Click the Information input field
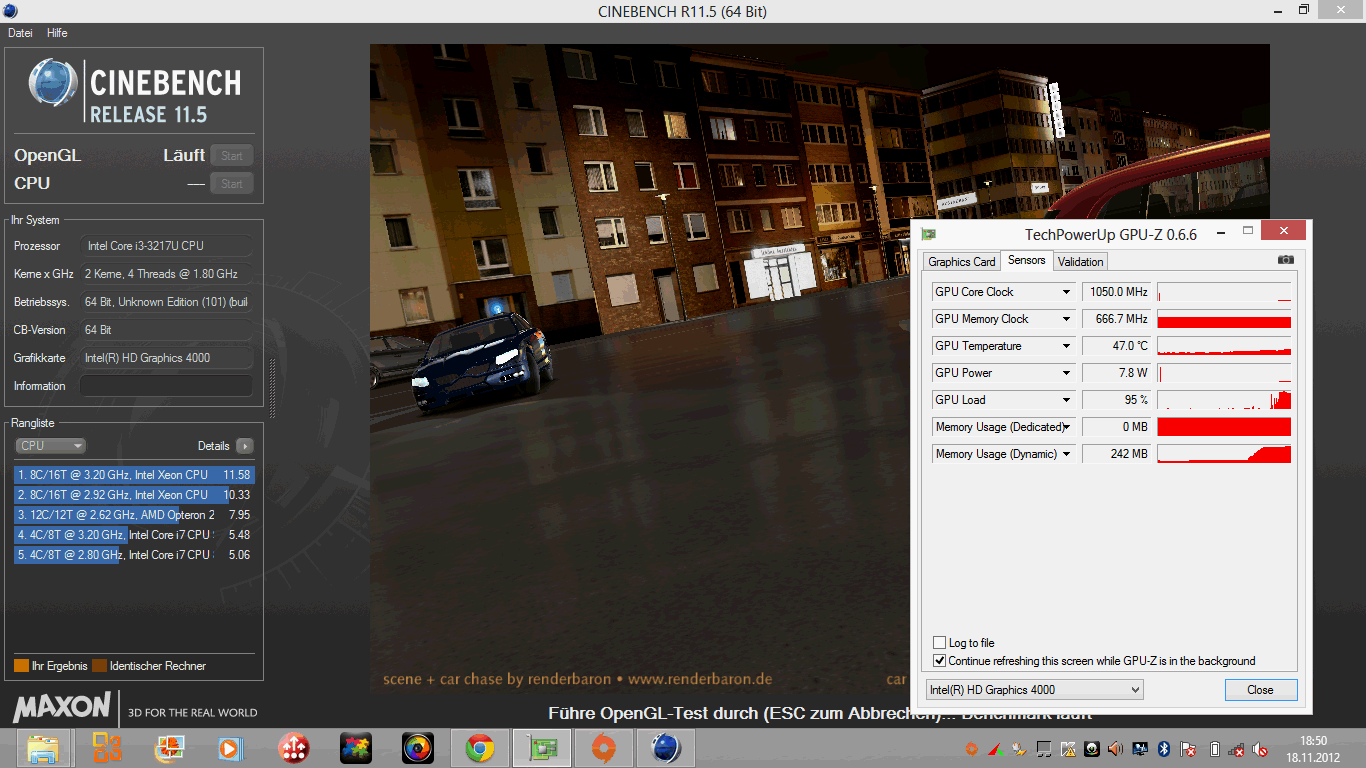1366x768 pixels. pyautogui.click(x=166, y=386)
